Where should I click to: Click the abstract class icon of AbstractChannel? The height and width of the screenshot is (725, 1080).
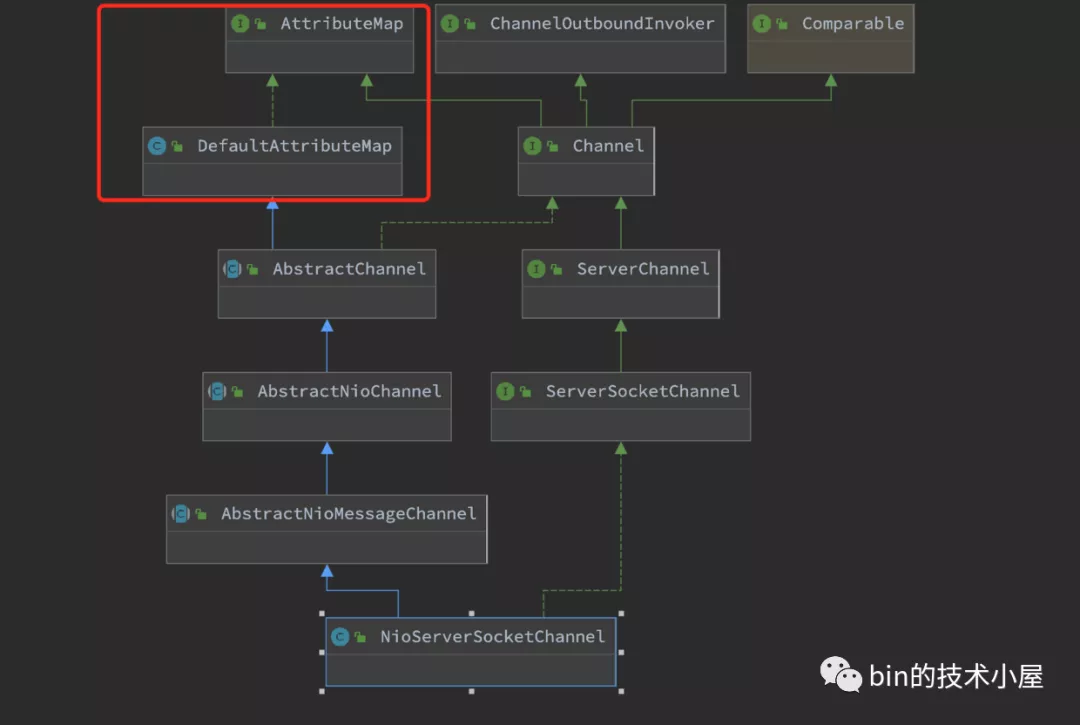point(232,269)
